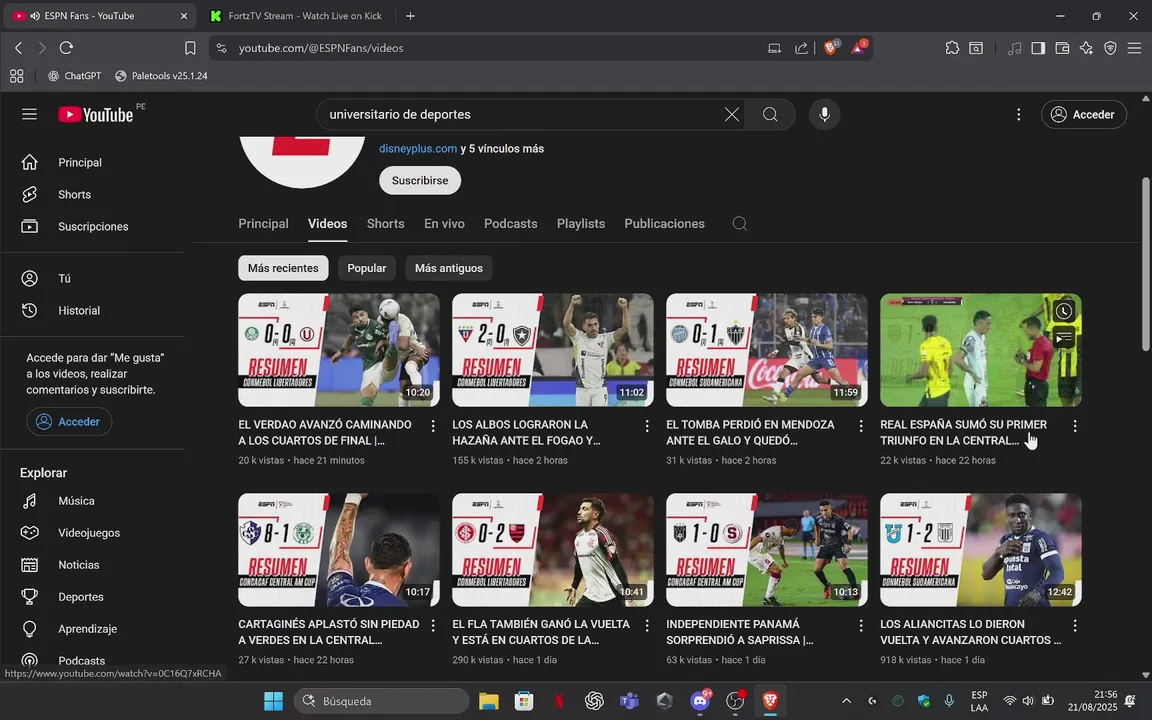1152x720 pixels.
Task: Open the Publicaciones tab
Action: pyautogui.click(x=664, y=223)
